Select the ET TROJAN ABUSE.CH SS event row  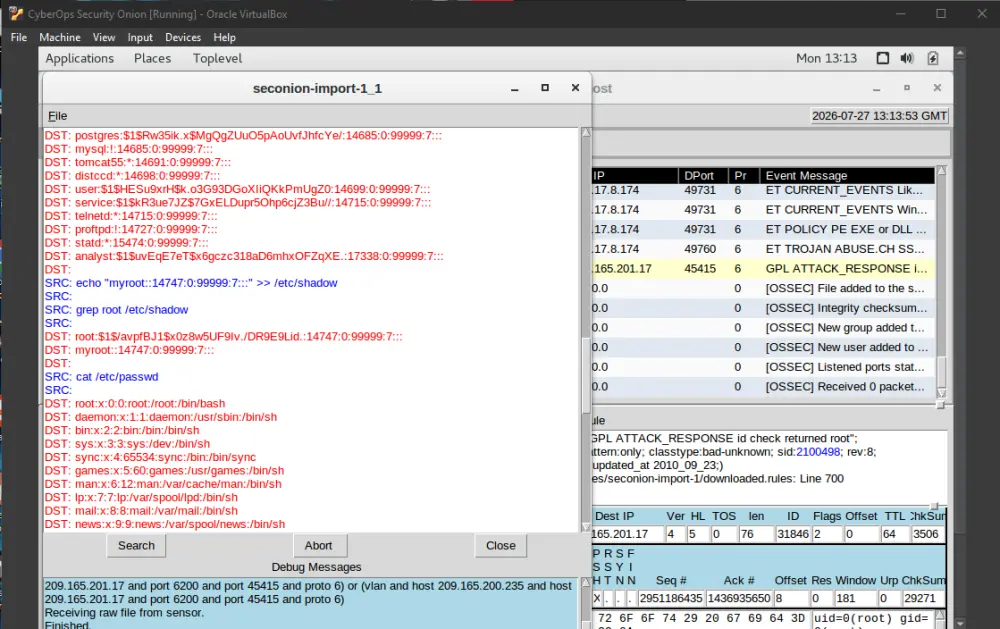click(x=763, y=249)
